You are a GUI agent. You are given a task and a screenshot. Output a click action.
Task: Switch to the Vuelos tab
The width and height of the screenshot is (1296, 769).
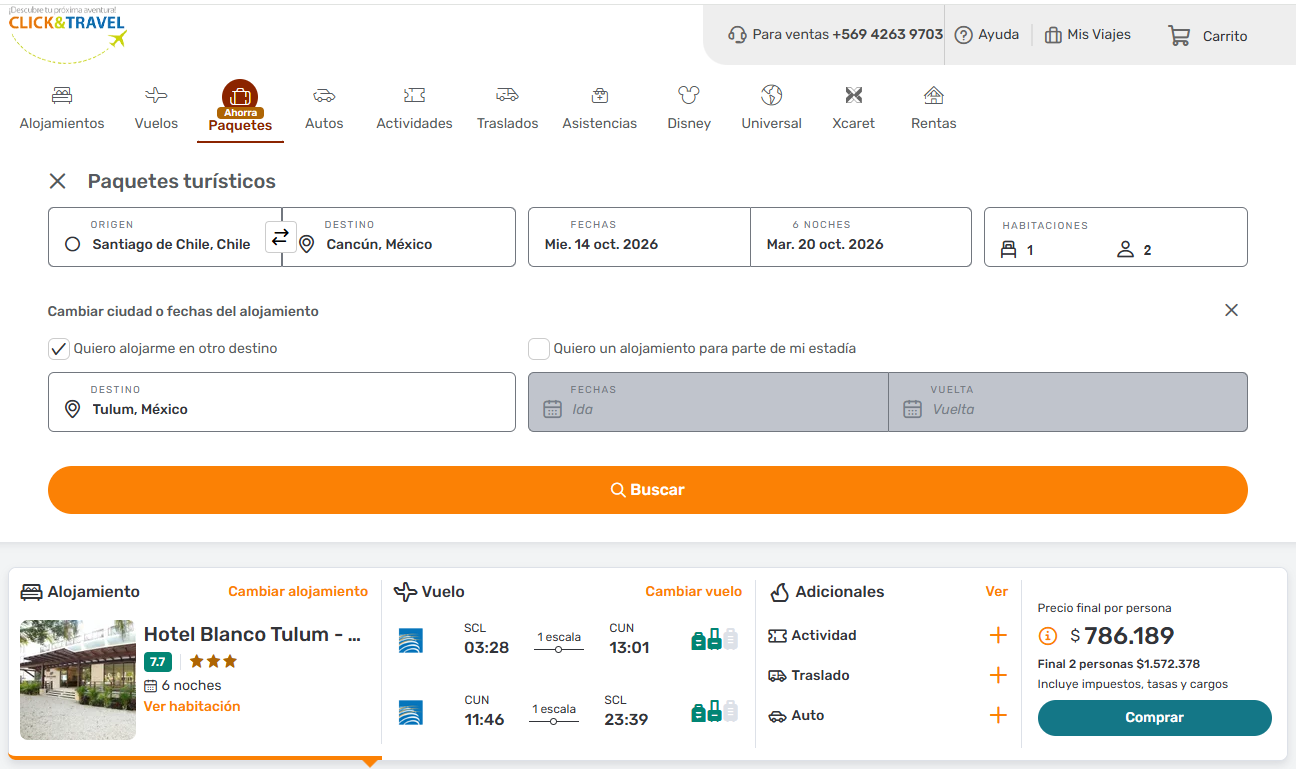point(156,108)
